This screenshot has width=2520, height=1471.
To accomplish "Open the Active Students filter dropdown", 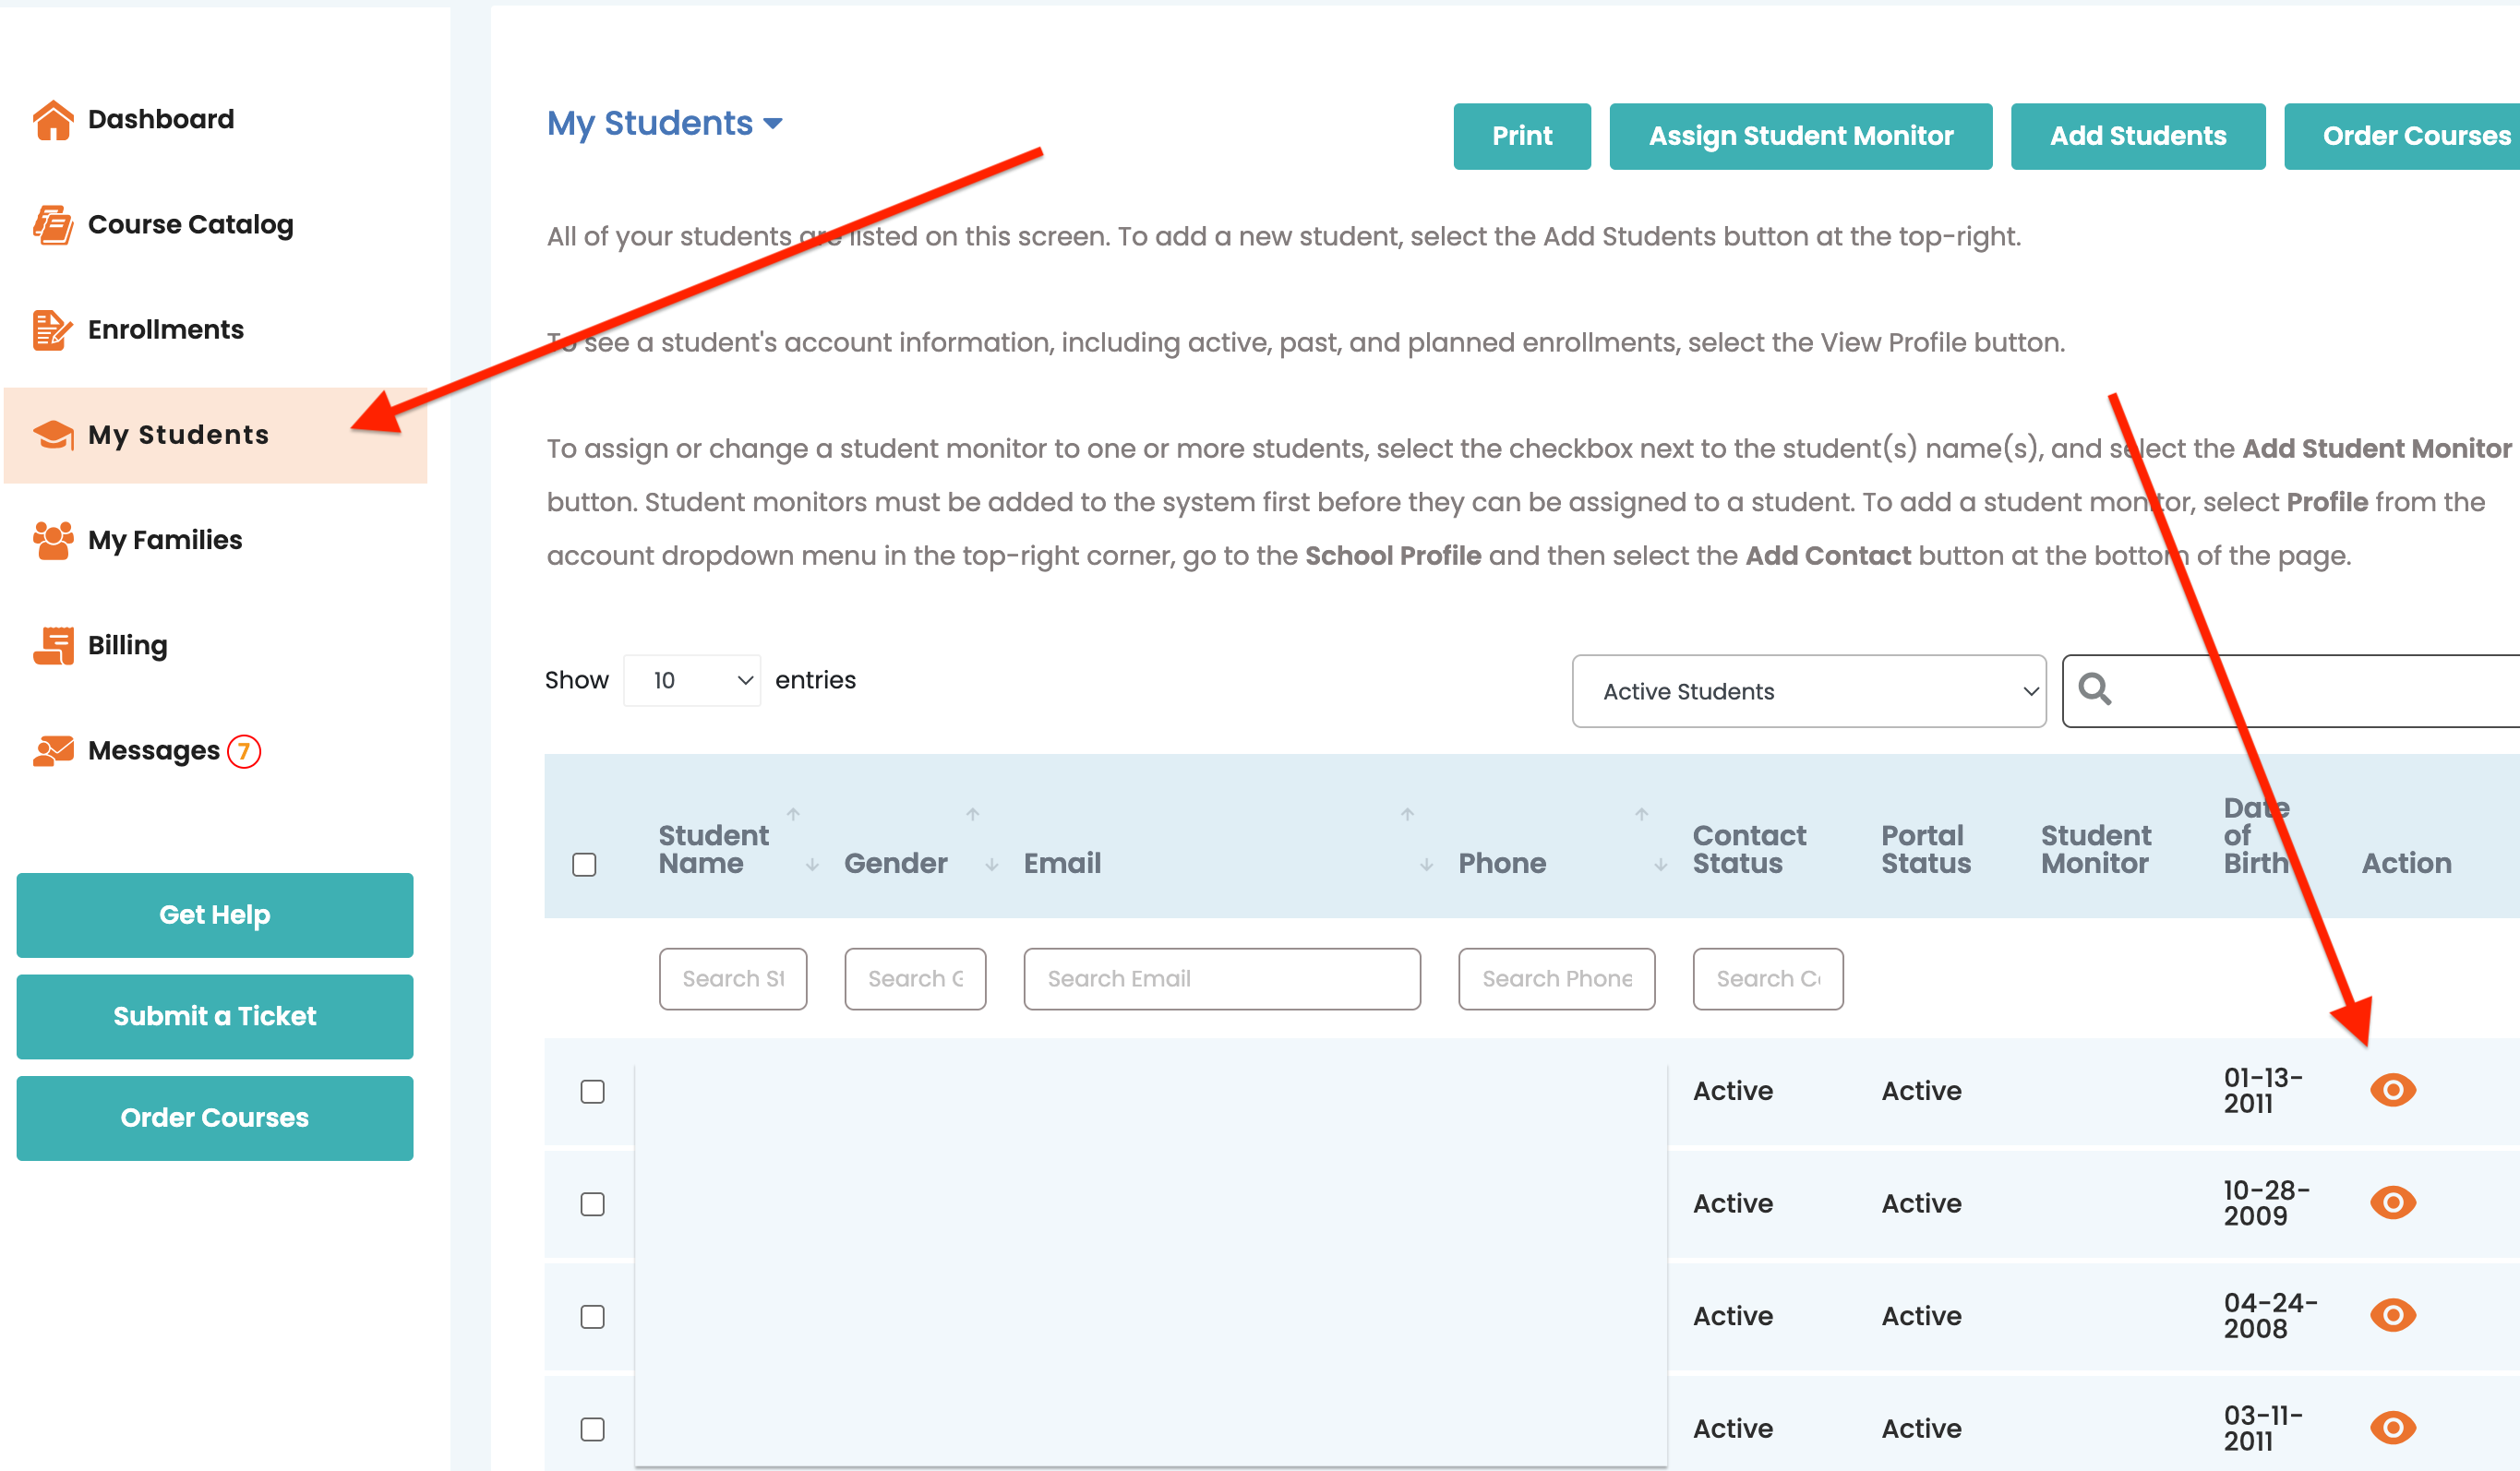I will (x=1808, y=691).
